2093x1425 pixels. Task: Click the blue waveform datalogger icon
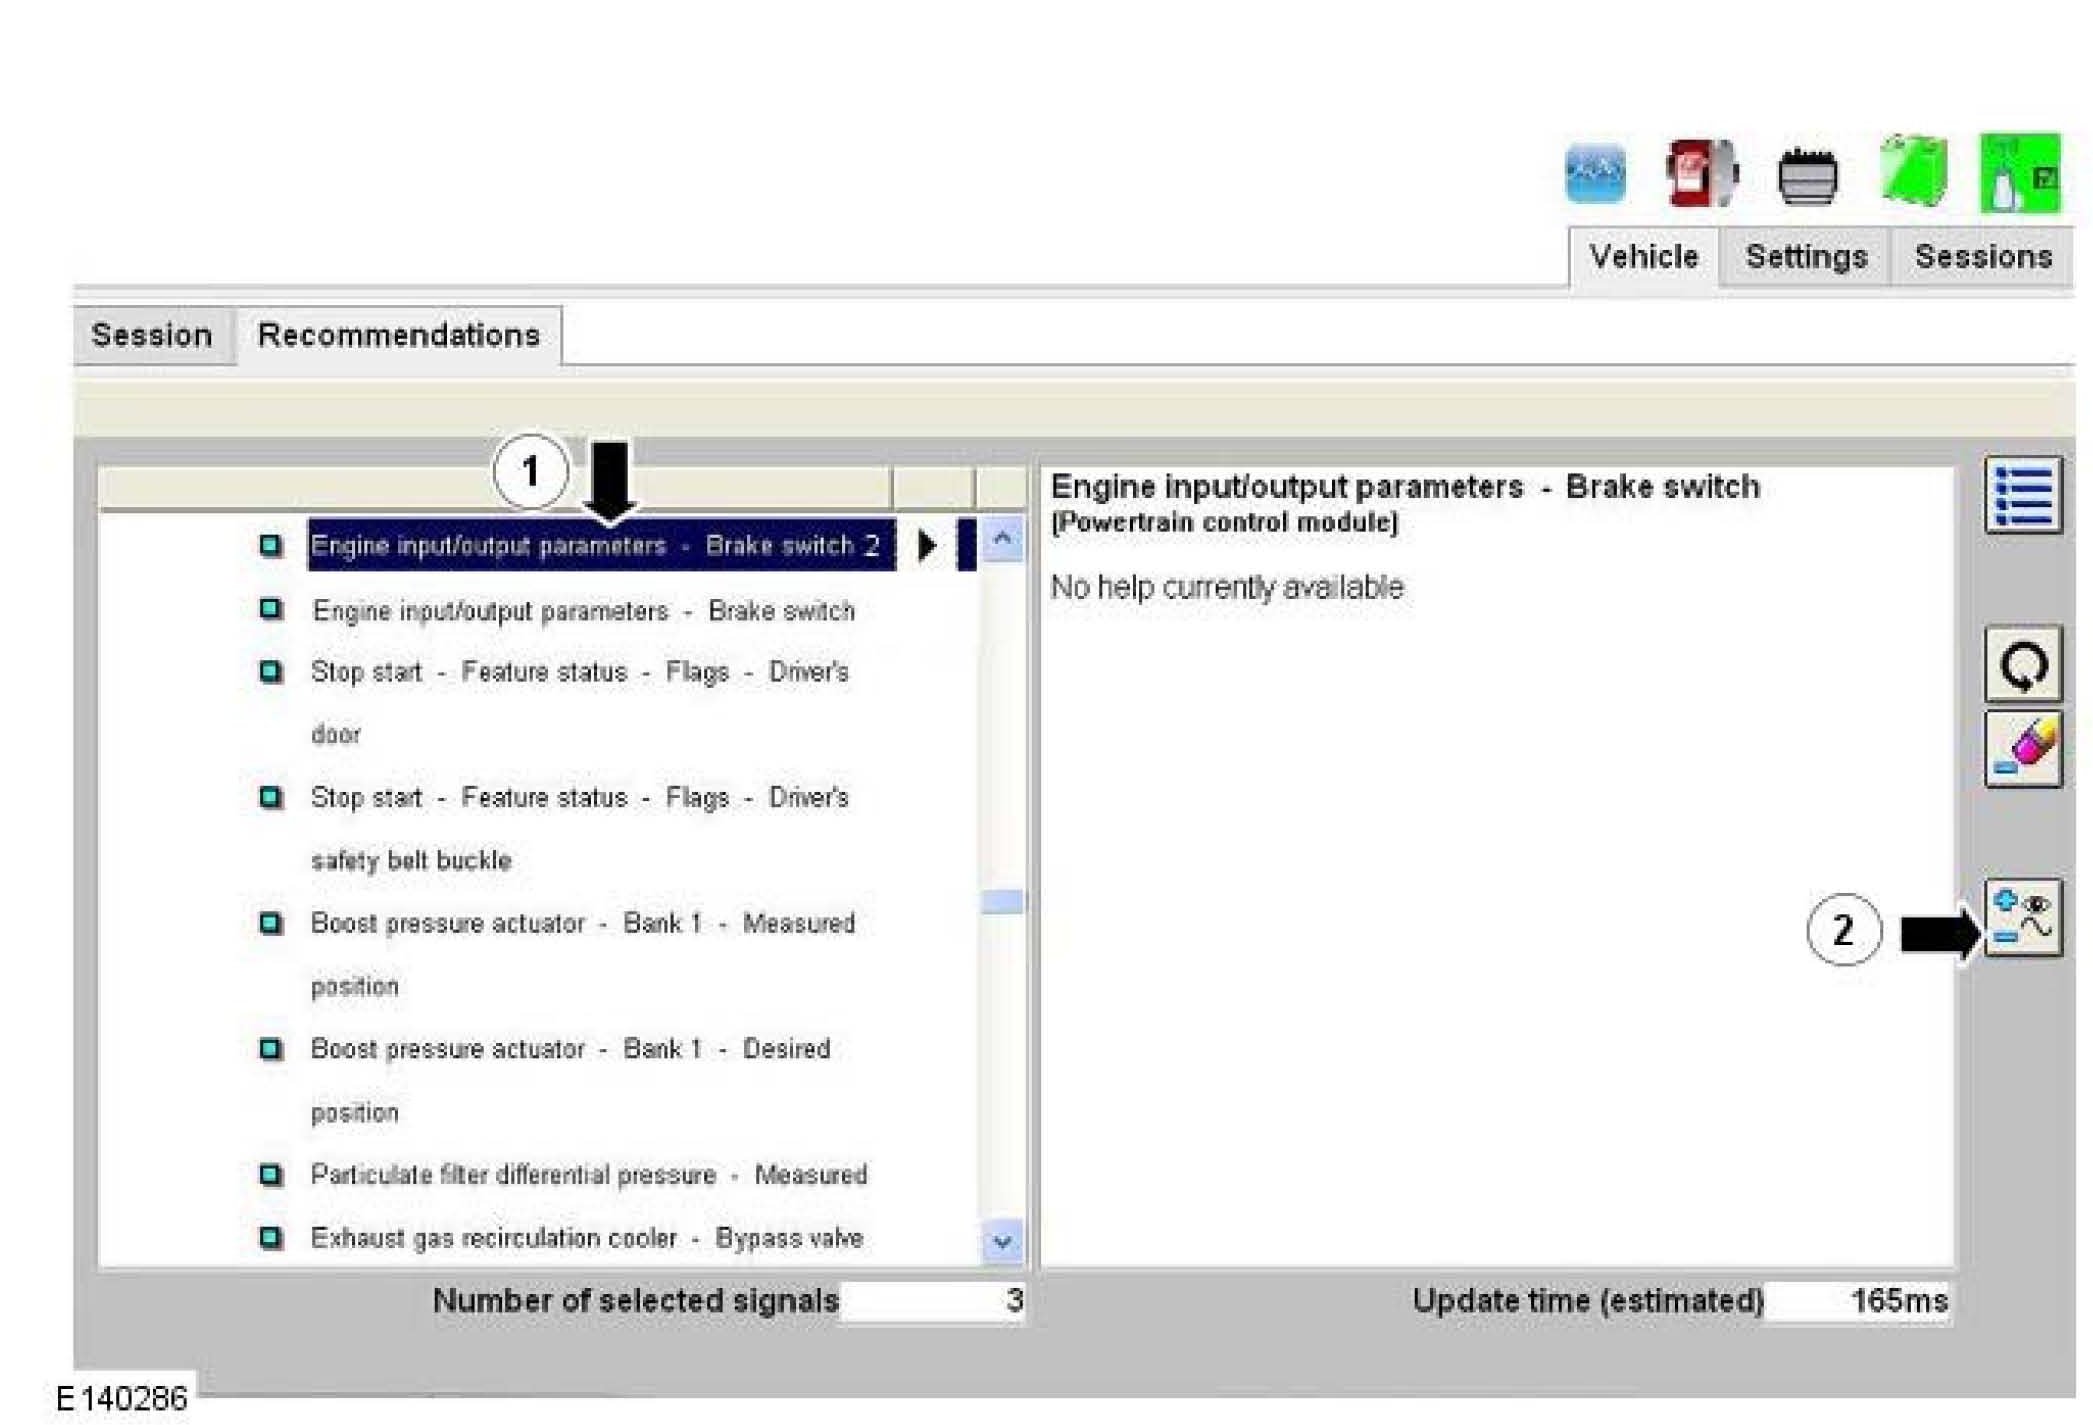click(x=1594, y=173)
